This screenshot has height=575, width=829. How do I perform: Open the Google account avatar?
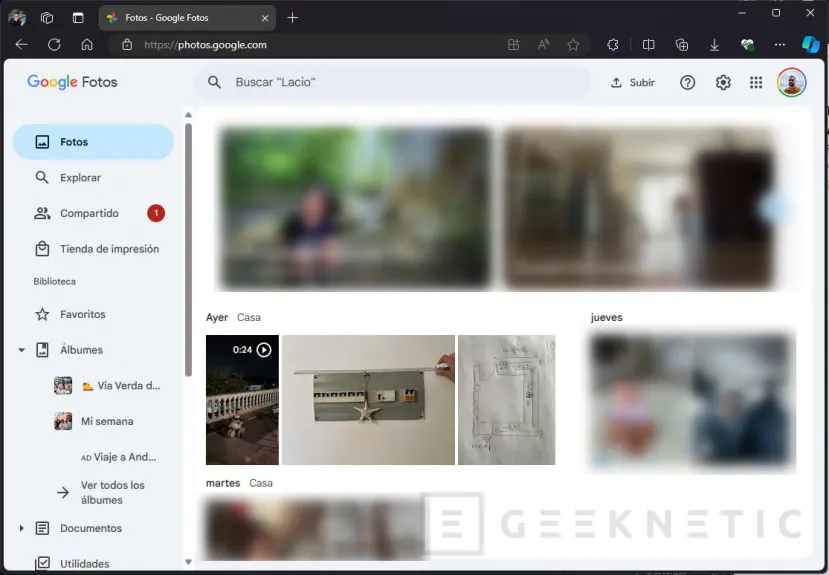791,82
